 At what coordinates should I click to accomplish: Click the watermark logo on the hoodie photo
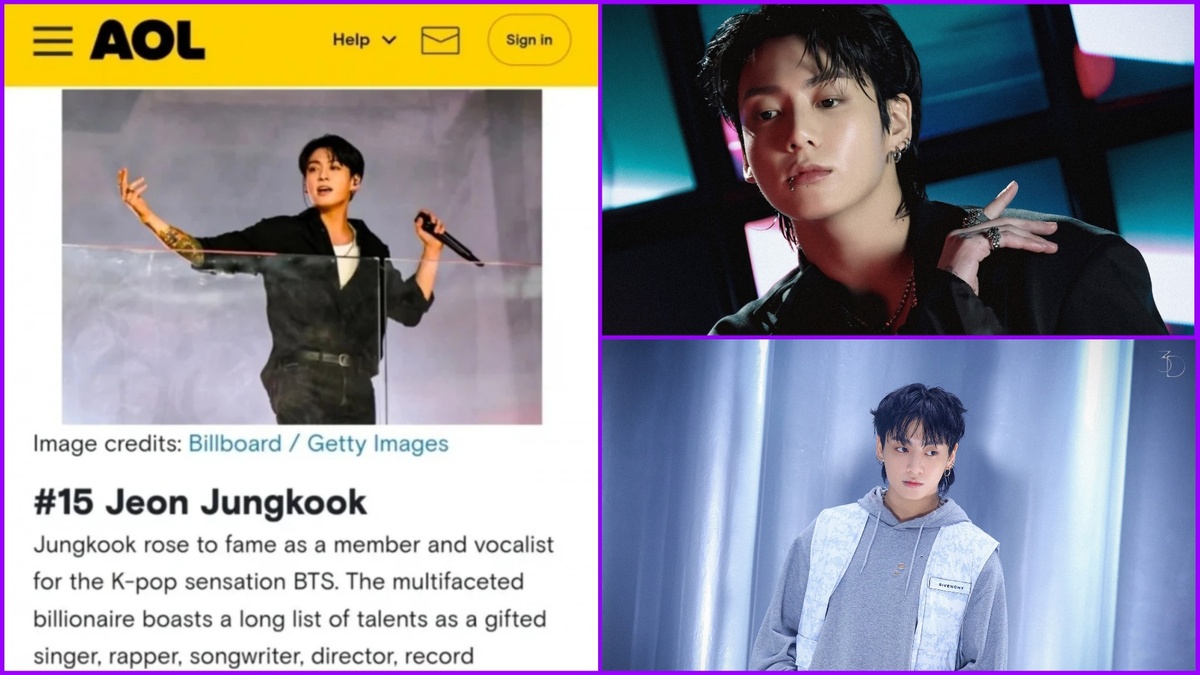[x=1171, y=363]
